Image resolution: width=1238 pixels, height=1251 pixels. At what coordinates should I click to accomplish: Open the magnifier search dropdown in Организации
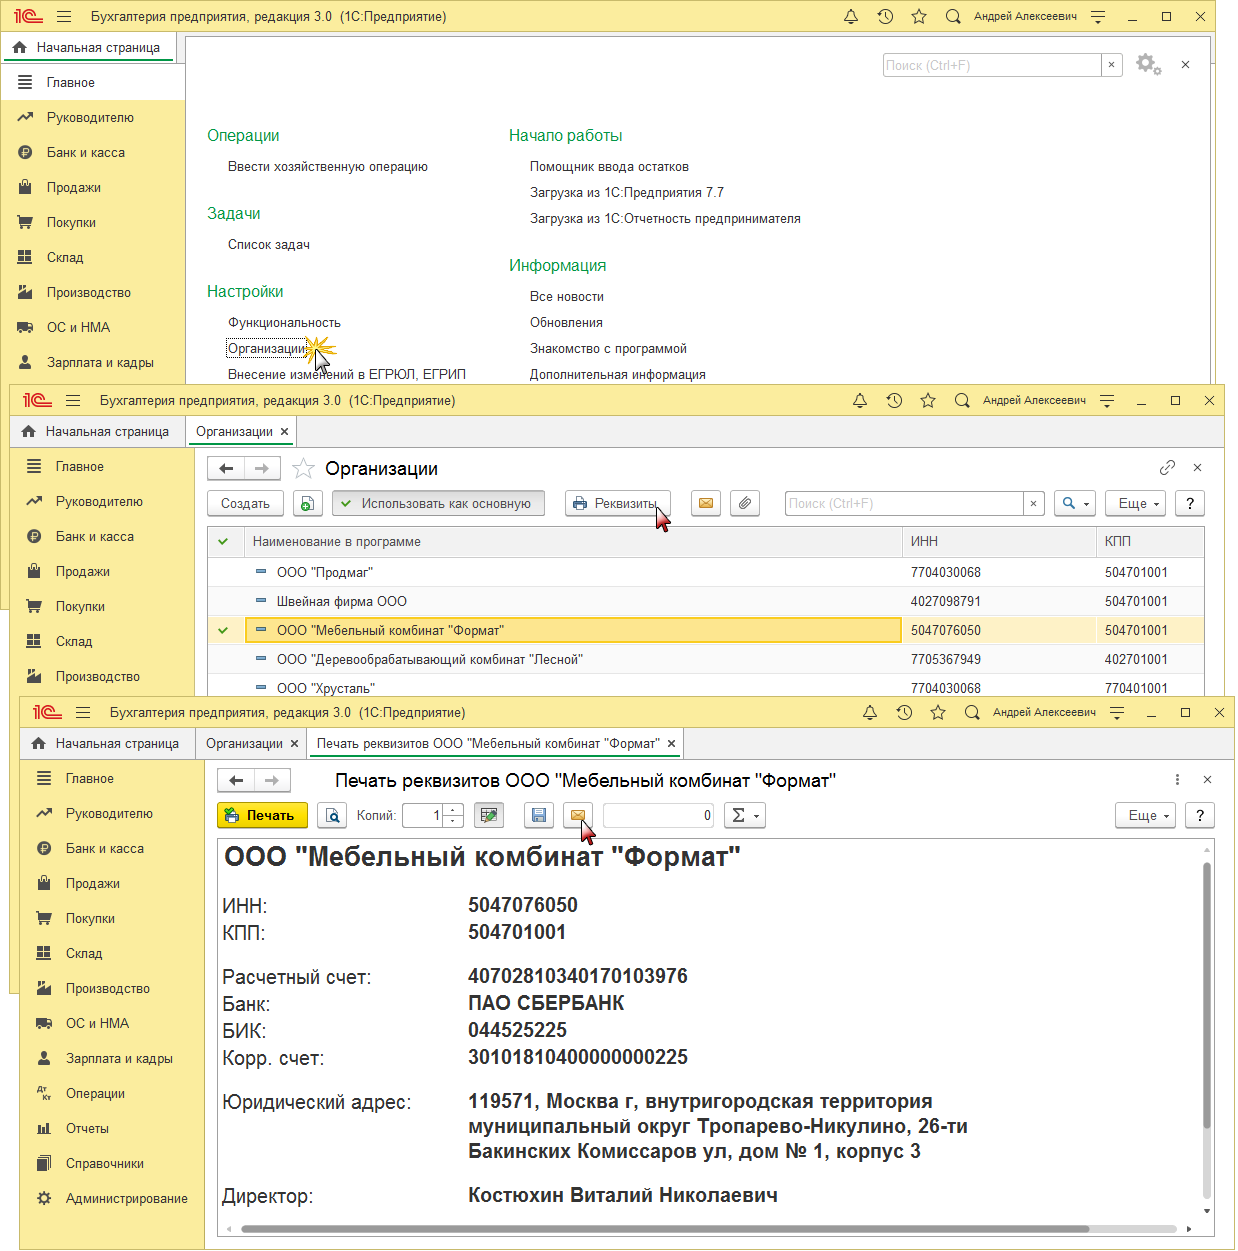pyautogui.click(x=1075, y=503)
